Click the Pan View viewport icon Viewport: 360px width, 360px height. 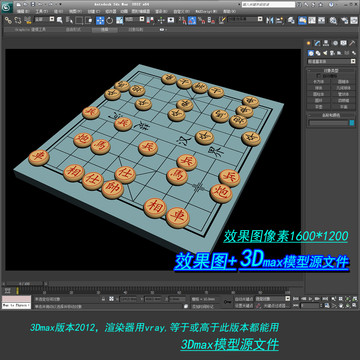coord(341,306)
